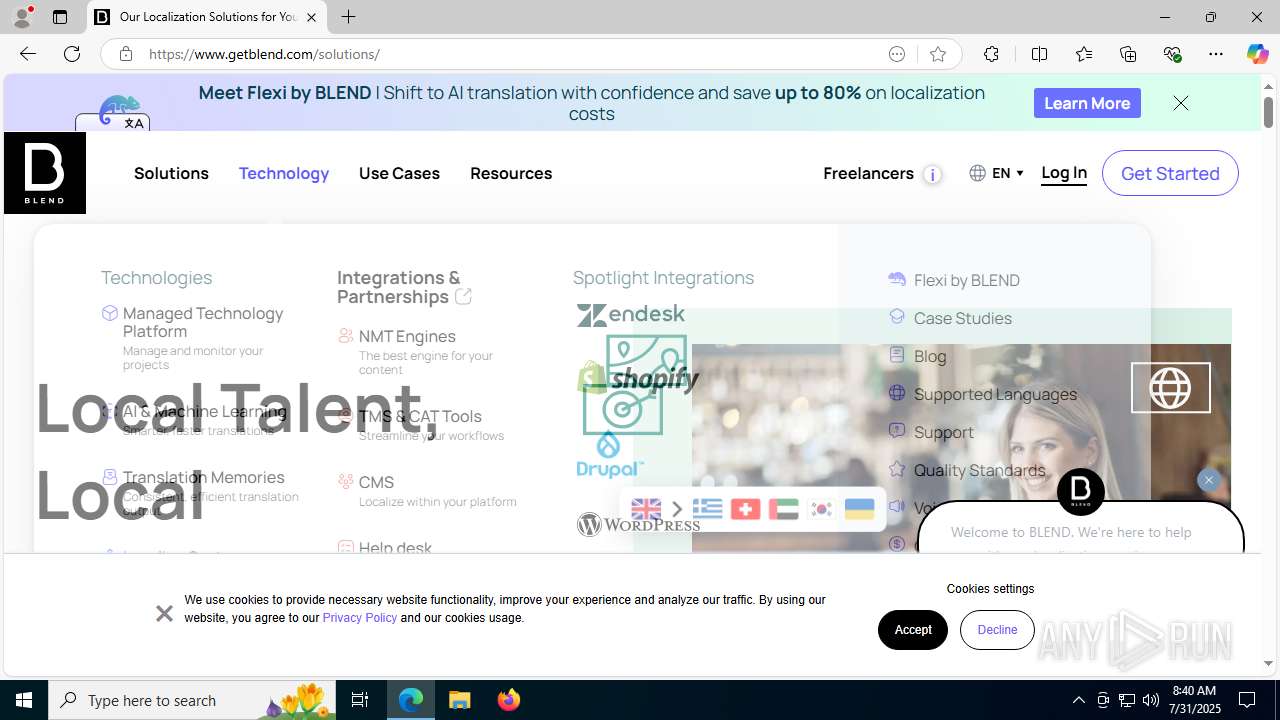Click the Quality Standards star icon
This screenshot has width=1280, height=720.
[897, 469]
